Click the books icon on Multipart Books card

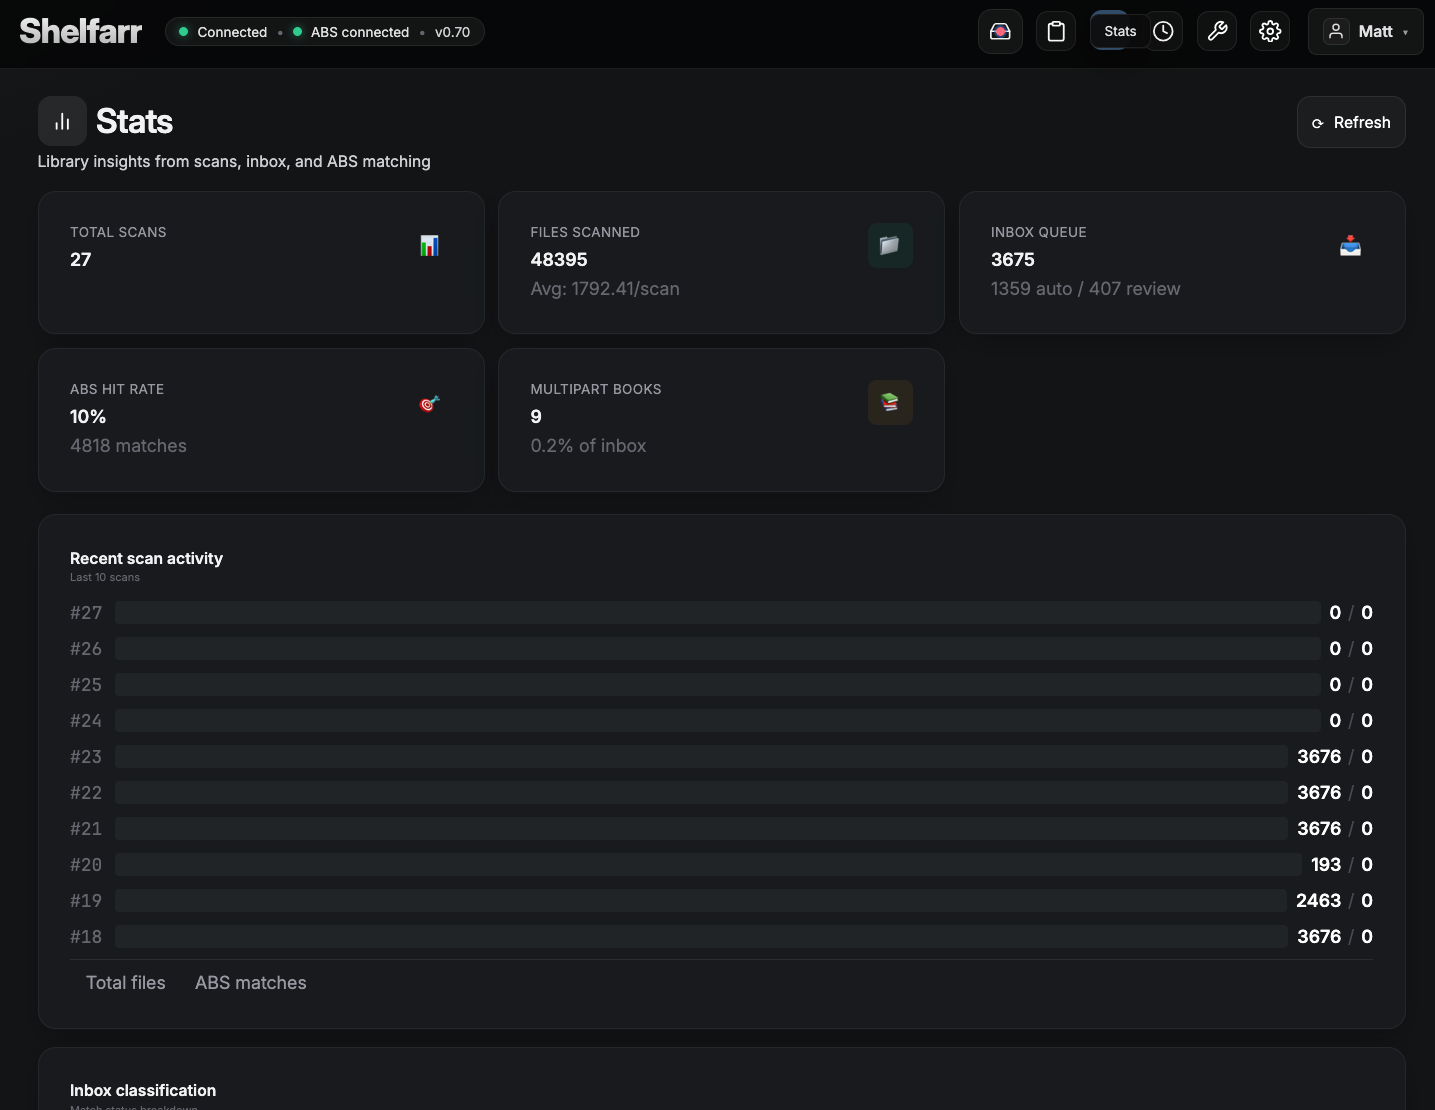click(x=890, y=403)
